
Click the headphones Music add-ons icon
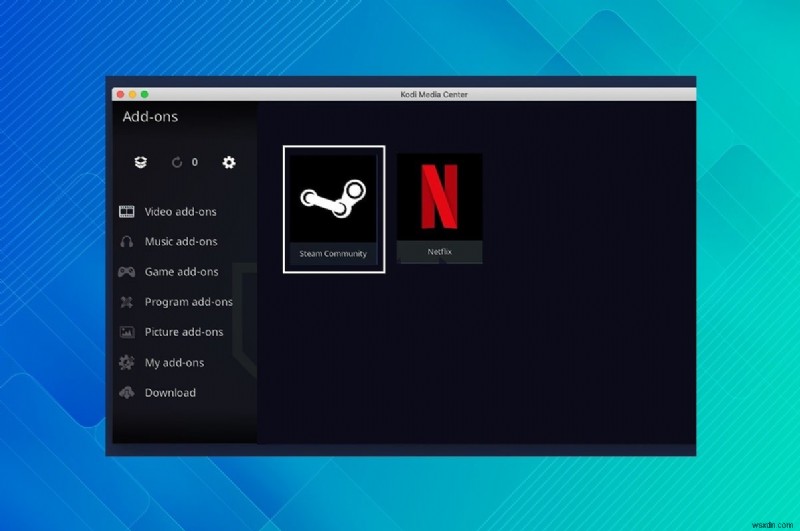(127, 241)
